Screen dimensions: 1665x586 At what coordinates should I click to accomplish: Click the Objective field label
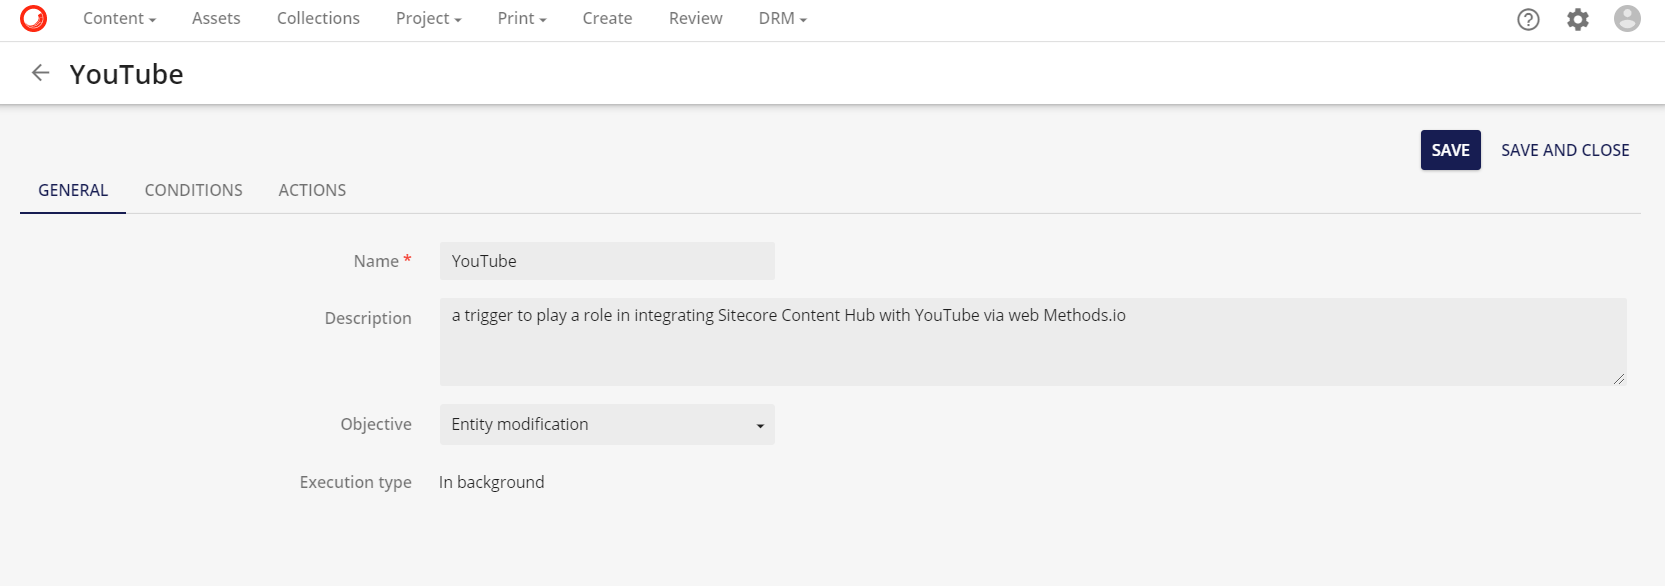[x=376, y=424]
